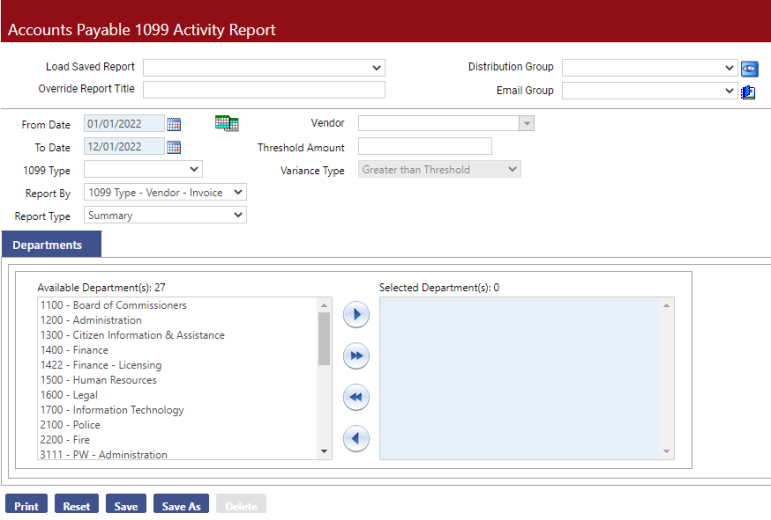771x520 pixels.
Task: Switch to the Departments tab
Action: point(48,245)
